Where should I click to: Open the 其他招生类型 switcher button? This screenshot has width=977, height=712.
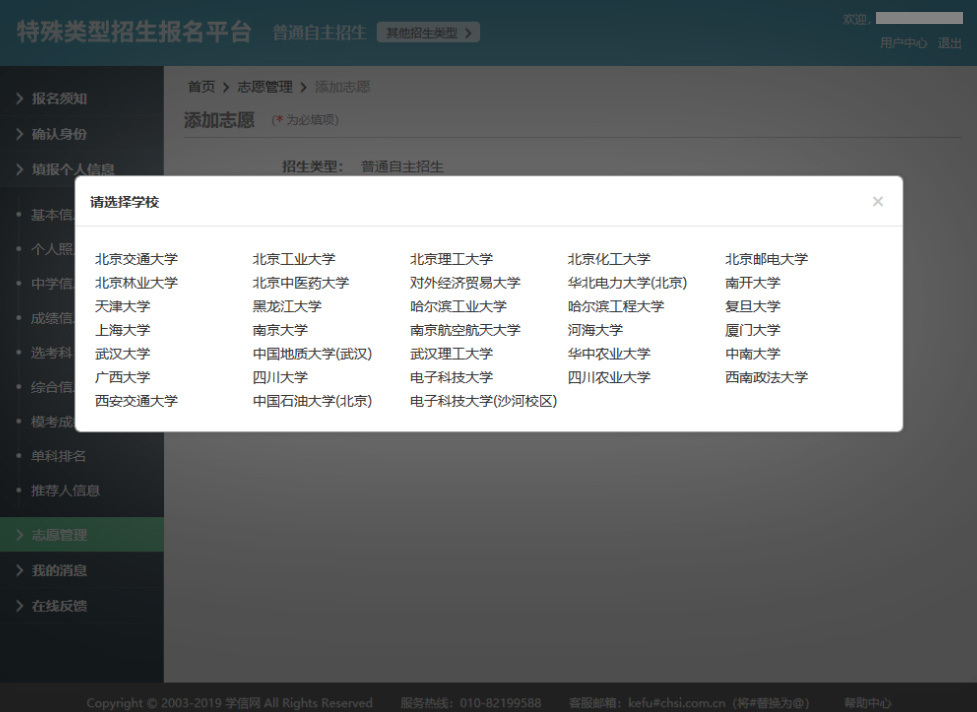(428, 32)
